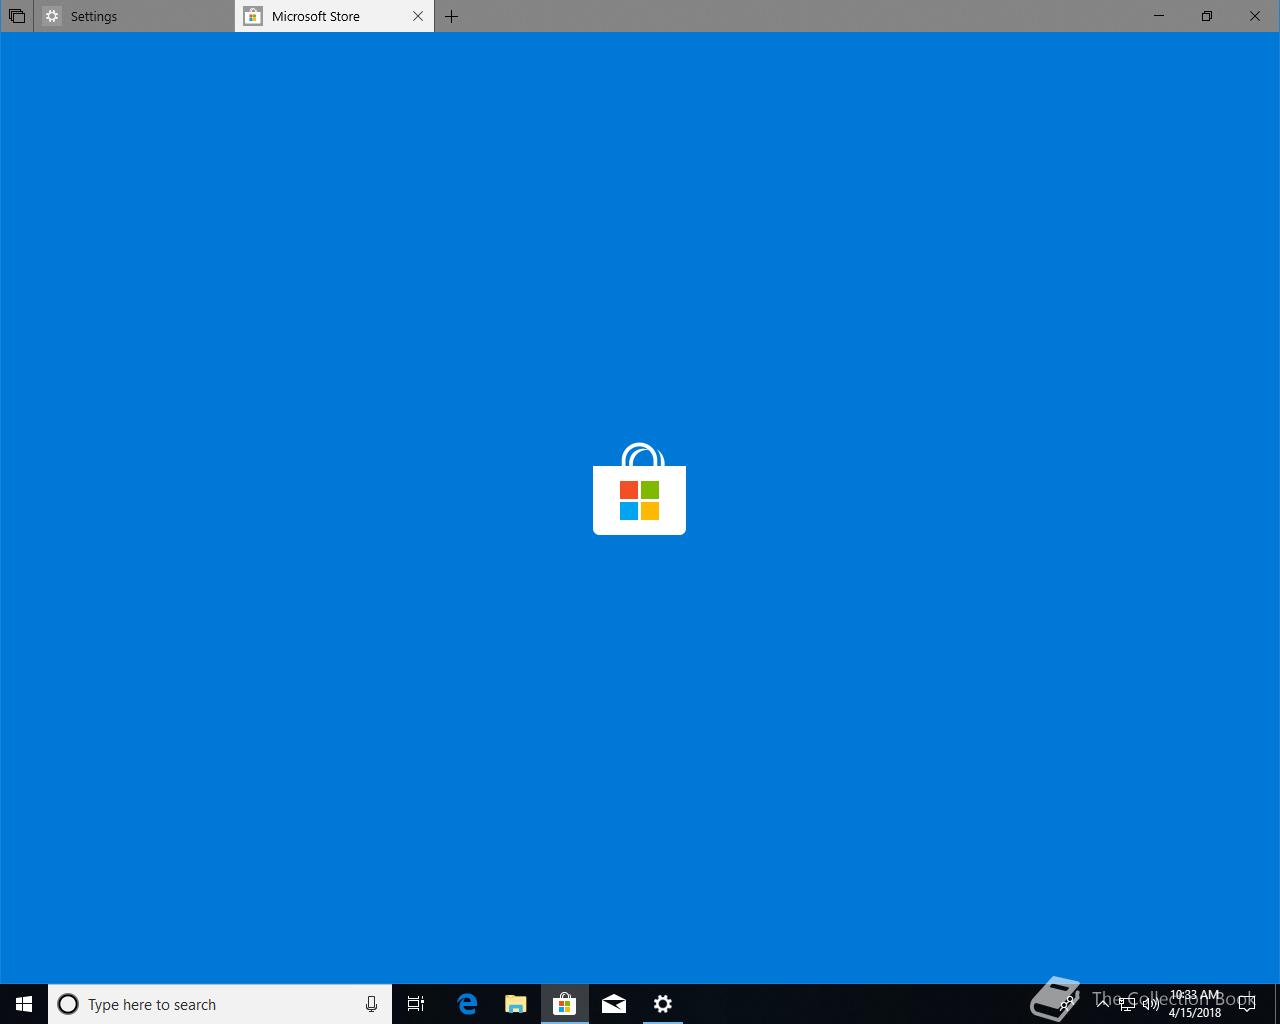Focus the Type here to search box
Image resolution: width=1280 pixels, height=1024 pixels.
pos(220,1004)
